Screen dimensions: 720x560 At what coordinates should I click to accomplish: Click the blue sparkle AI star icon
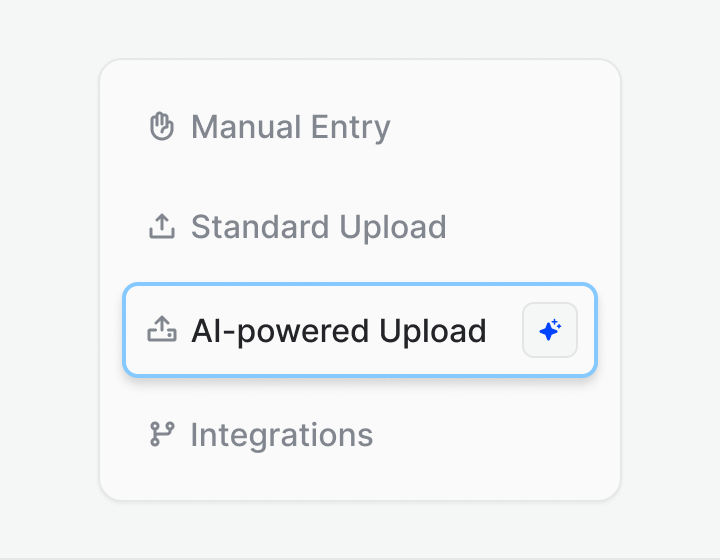[550, 330]
